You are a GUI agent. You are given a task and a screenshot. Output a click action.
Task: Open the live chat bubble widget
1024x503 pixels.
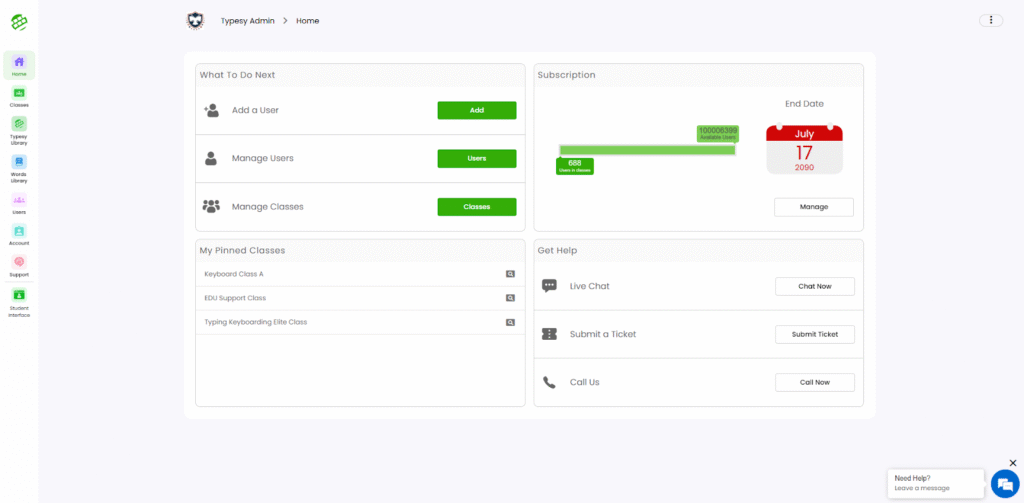(1003, 483)
